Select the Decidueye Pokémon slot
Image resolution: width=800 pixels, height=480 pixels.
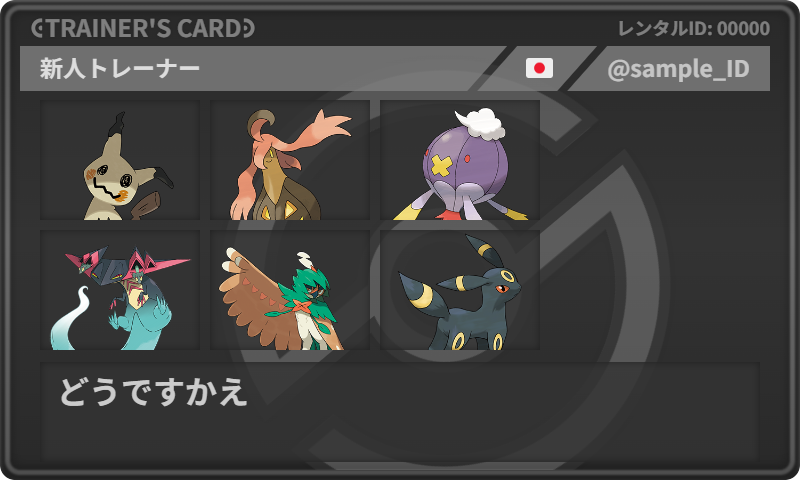tap(290, 290)
